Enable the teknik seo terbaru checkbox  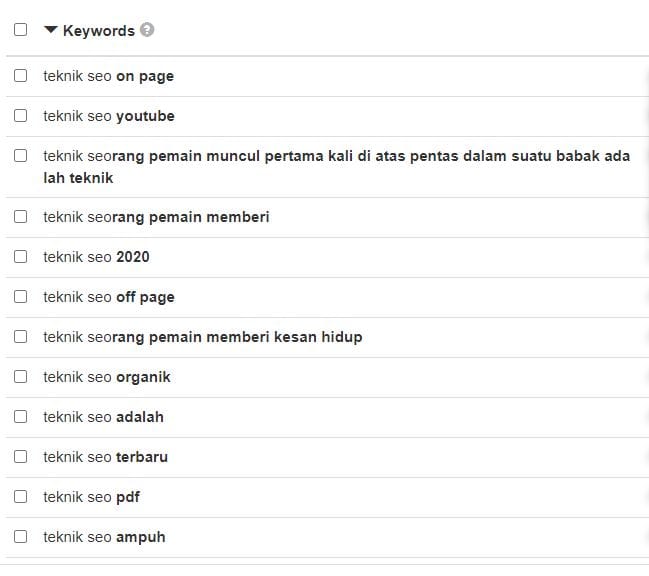coord(21,456)
